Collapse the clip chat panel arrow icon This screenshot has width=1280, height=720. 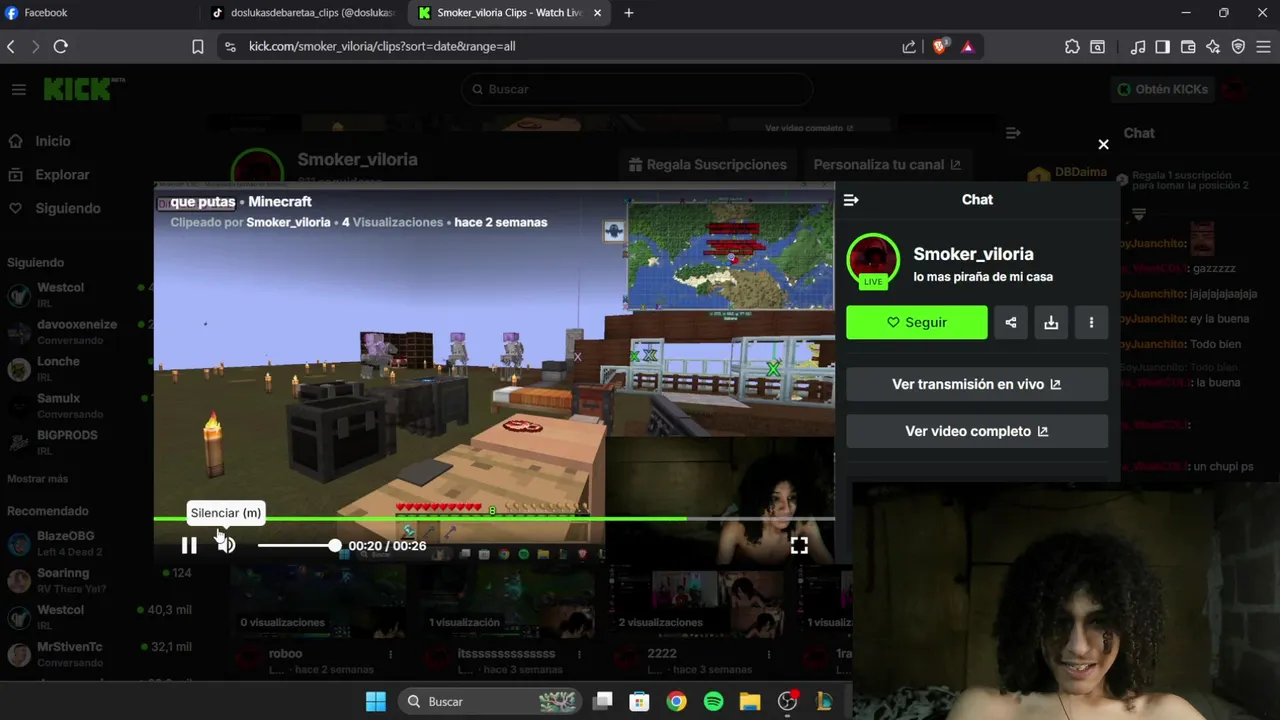851,200
